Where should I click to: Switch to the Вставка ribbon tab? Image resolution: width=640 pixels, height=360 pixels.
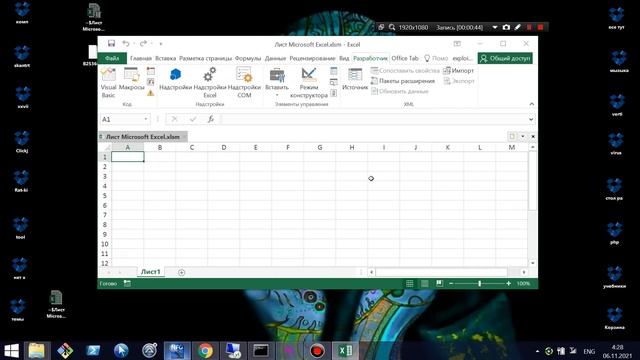tap(165, 58)
